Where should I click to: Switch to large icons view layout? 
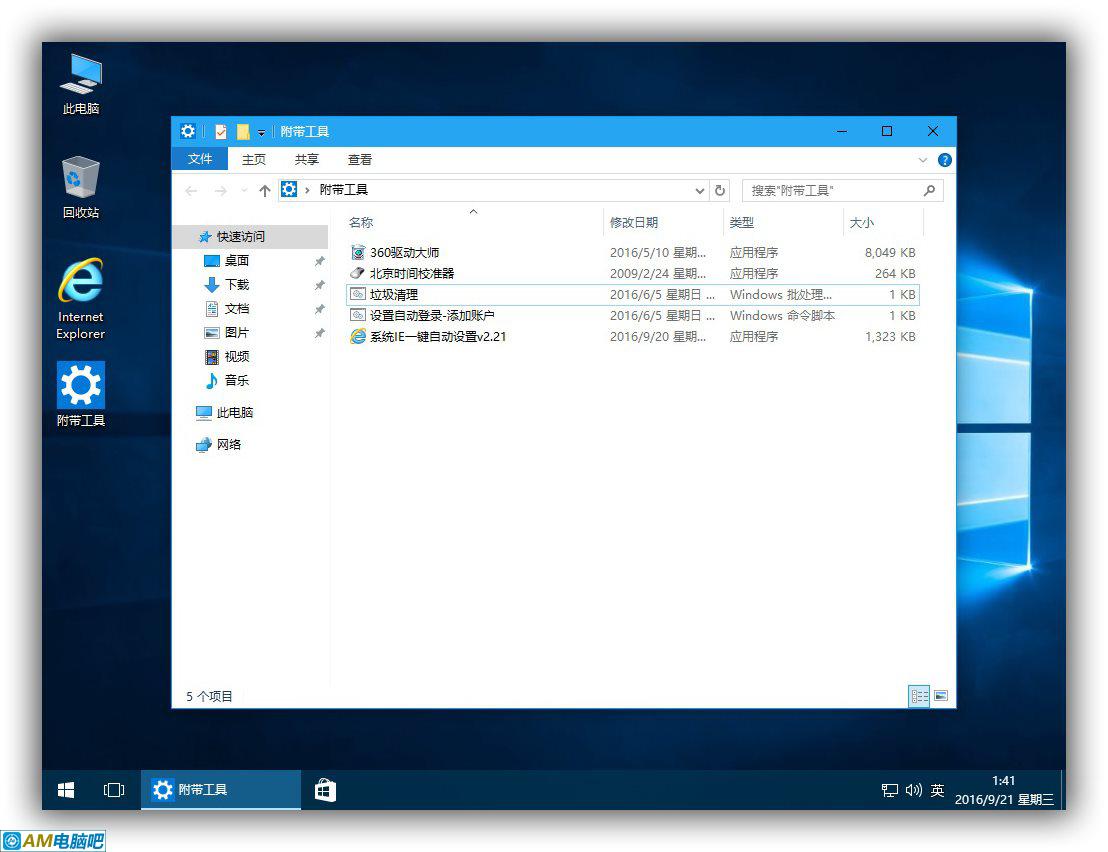(941, 696)
